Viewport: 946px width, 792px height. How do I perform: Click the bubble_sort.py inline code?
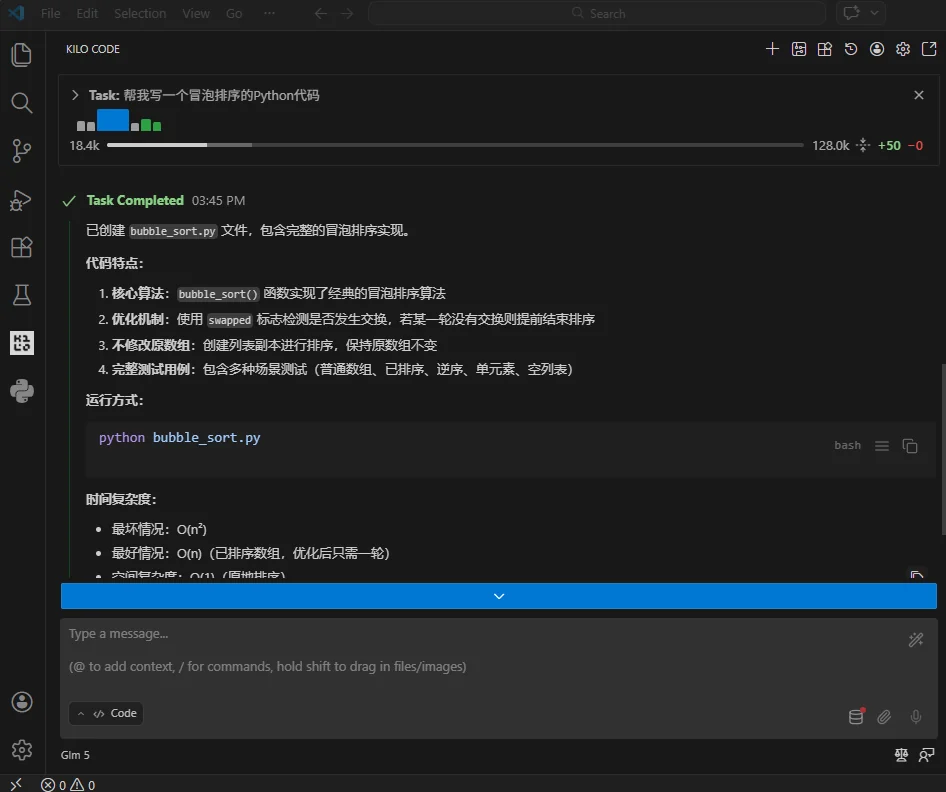click(173, 231)
